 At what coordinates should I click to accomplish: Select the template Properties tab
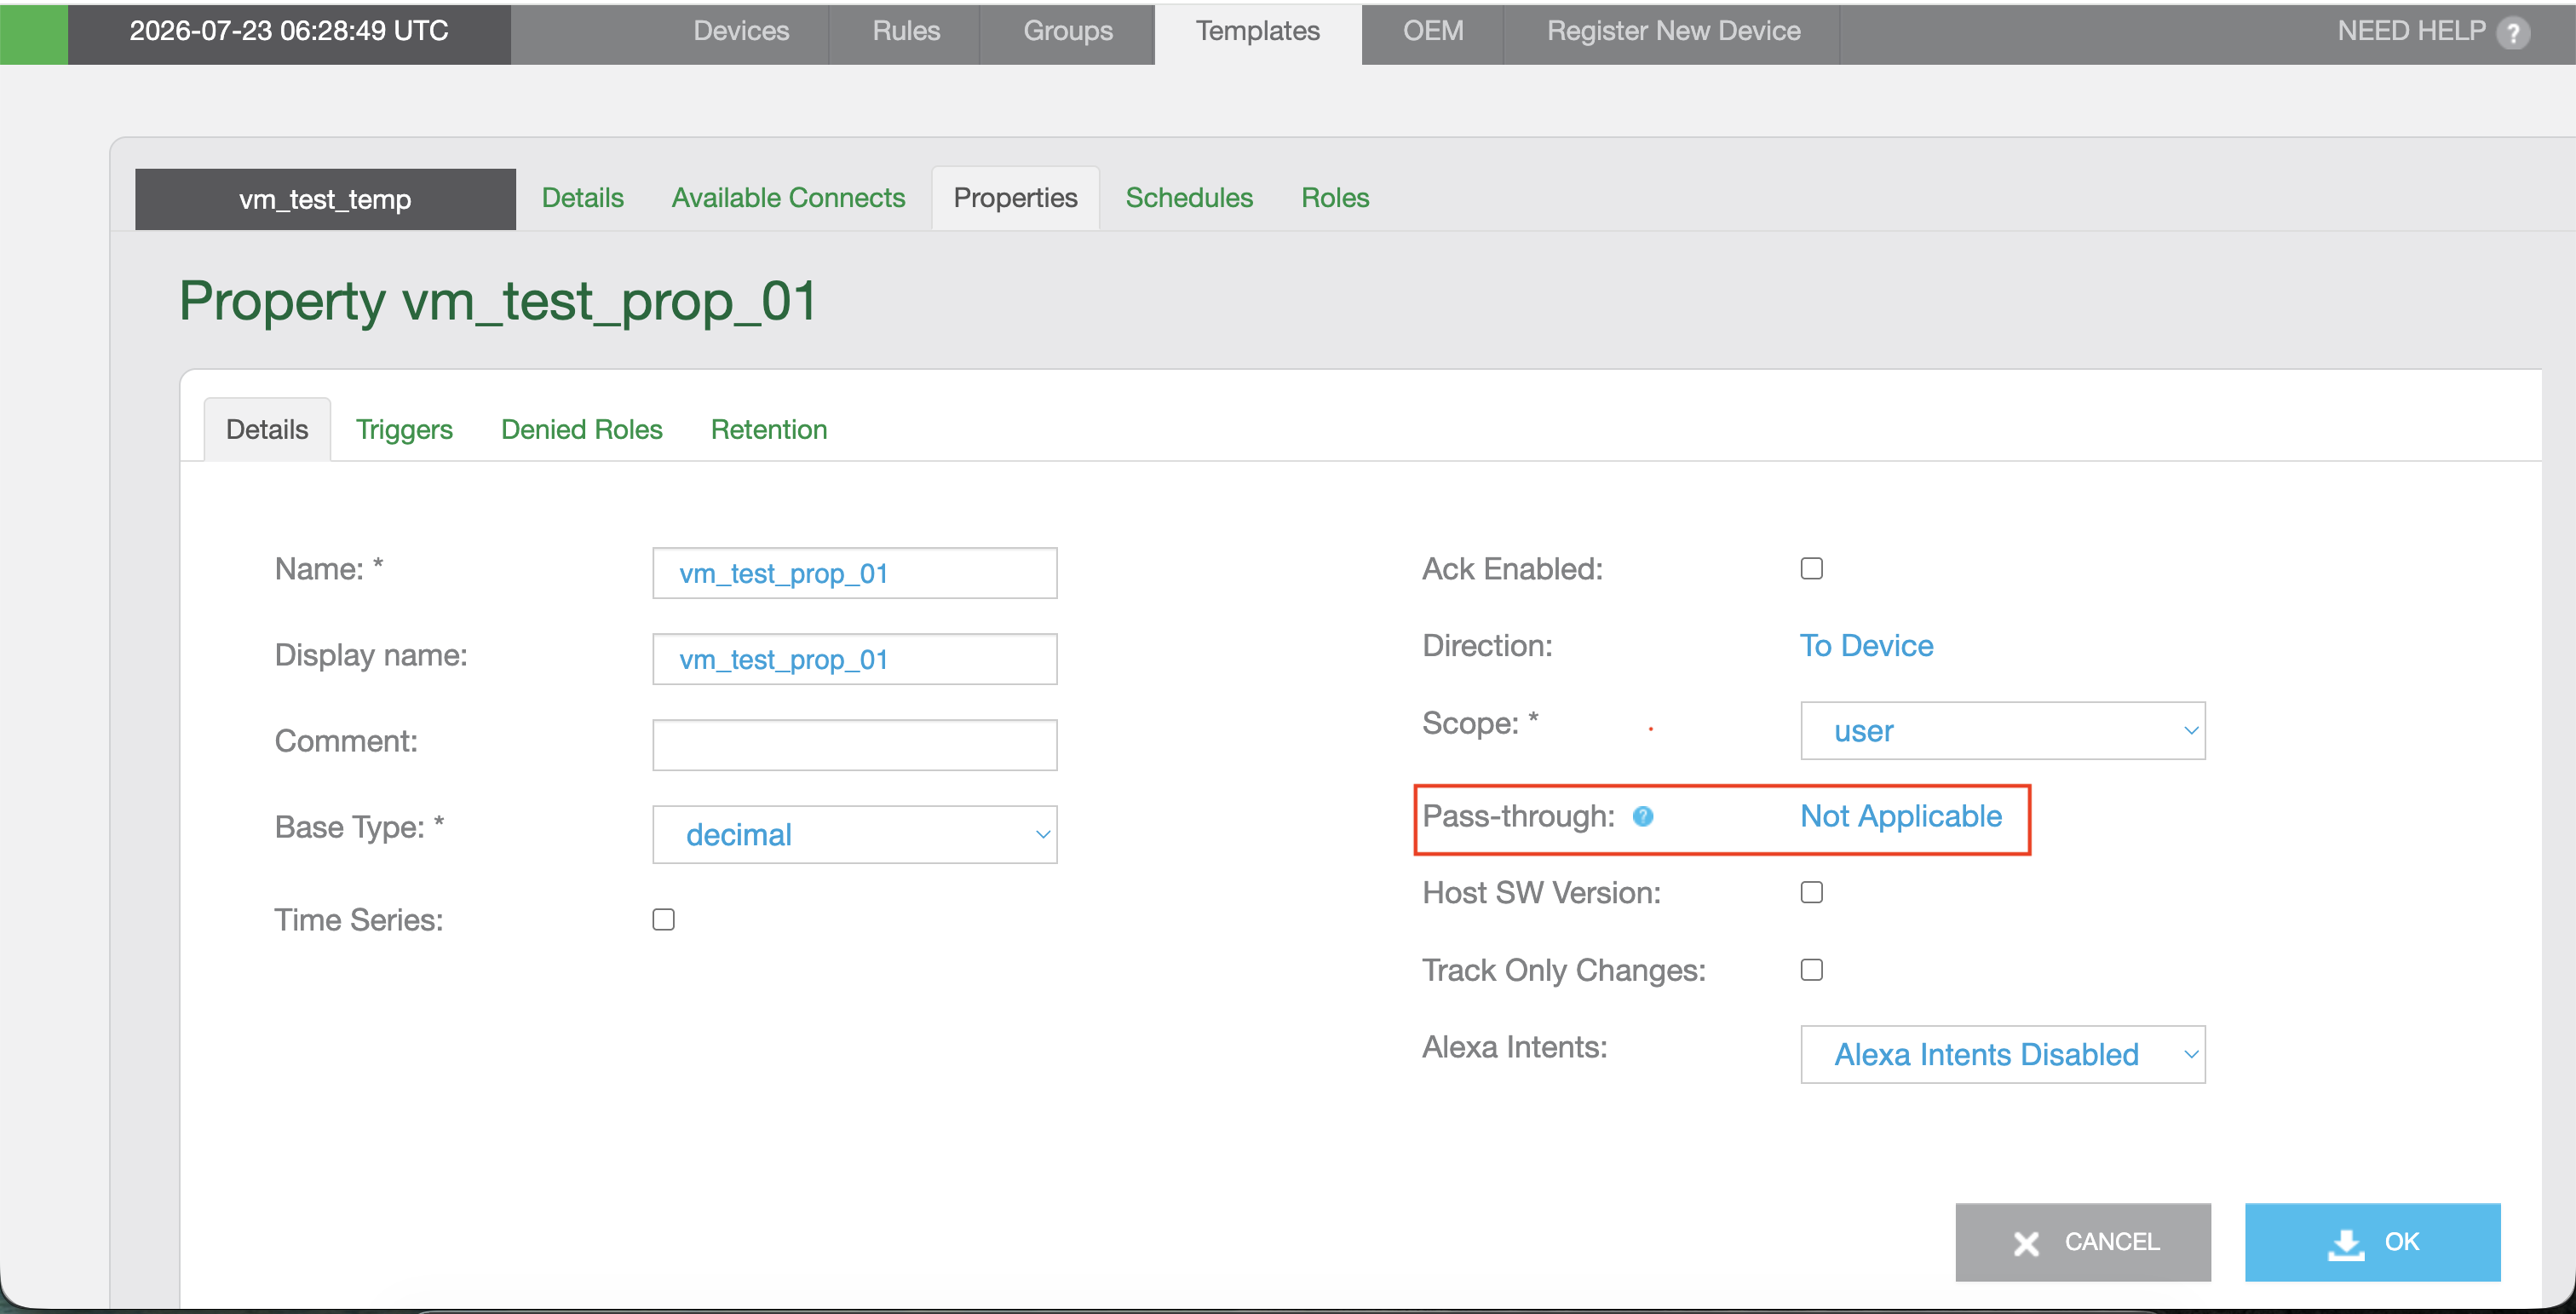click(1015, 198)
